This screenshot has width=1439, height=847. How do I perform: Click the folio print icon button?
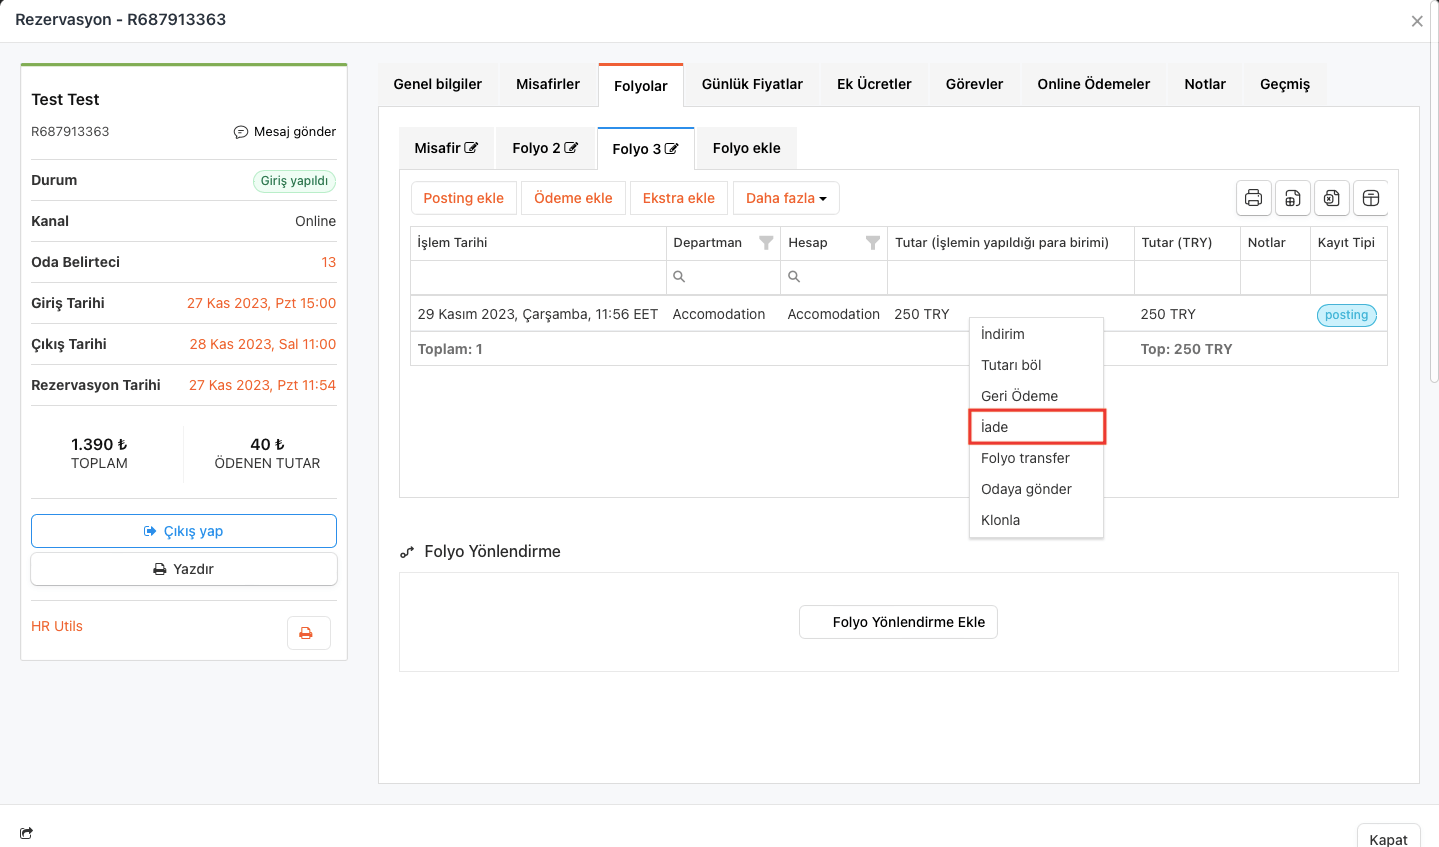click(x=1253, y=198)
